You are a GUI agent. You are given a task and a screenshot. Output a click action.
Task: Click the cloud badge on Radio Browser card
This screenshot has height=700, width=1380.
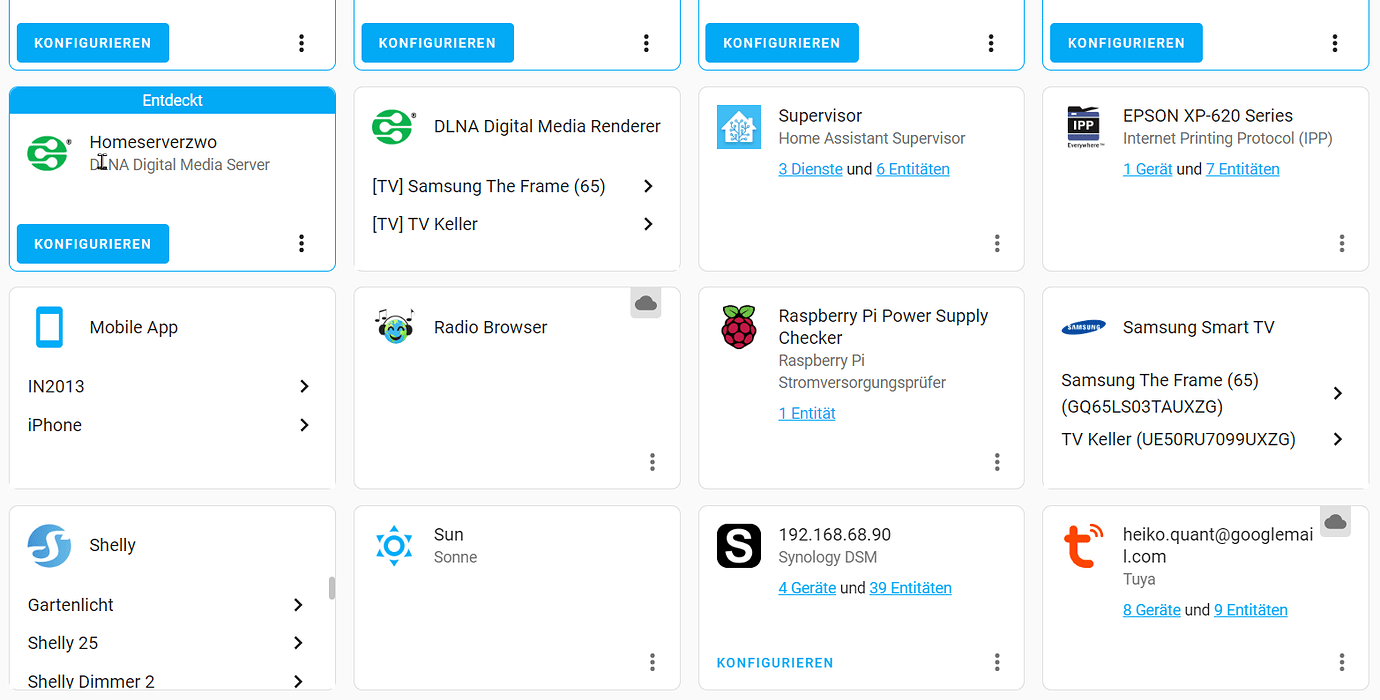click(645, 302)
